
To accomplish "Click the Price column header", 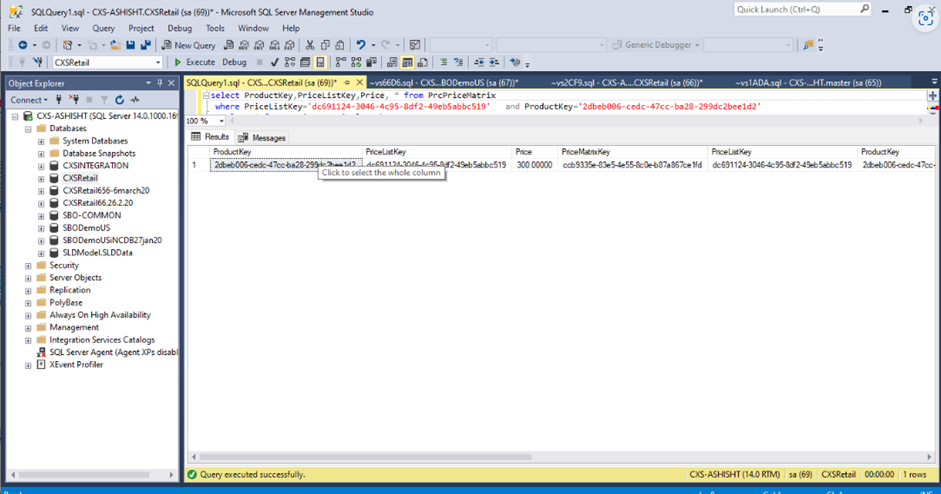I will click(534, 152).
